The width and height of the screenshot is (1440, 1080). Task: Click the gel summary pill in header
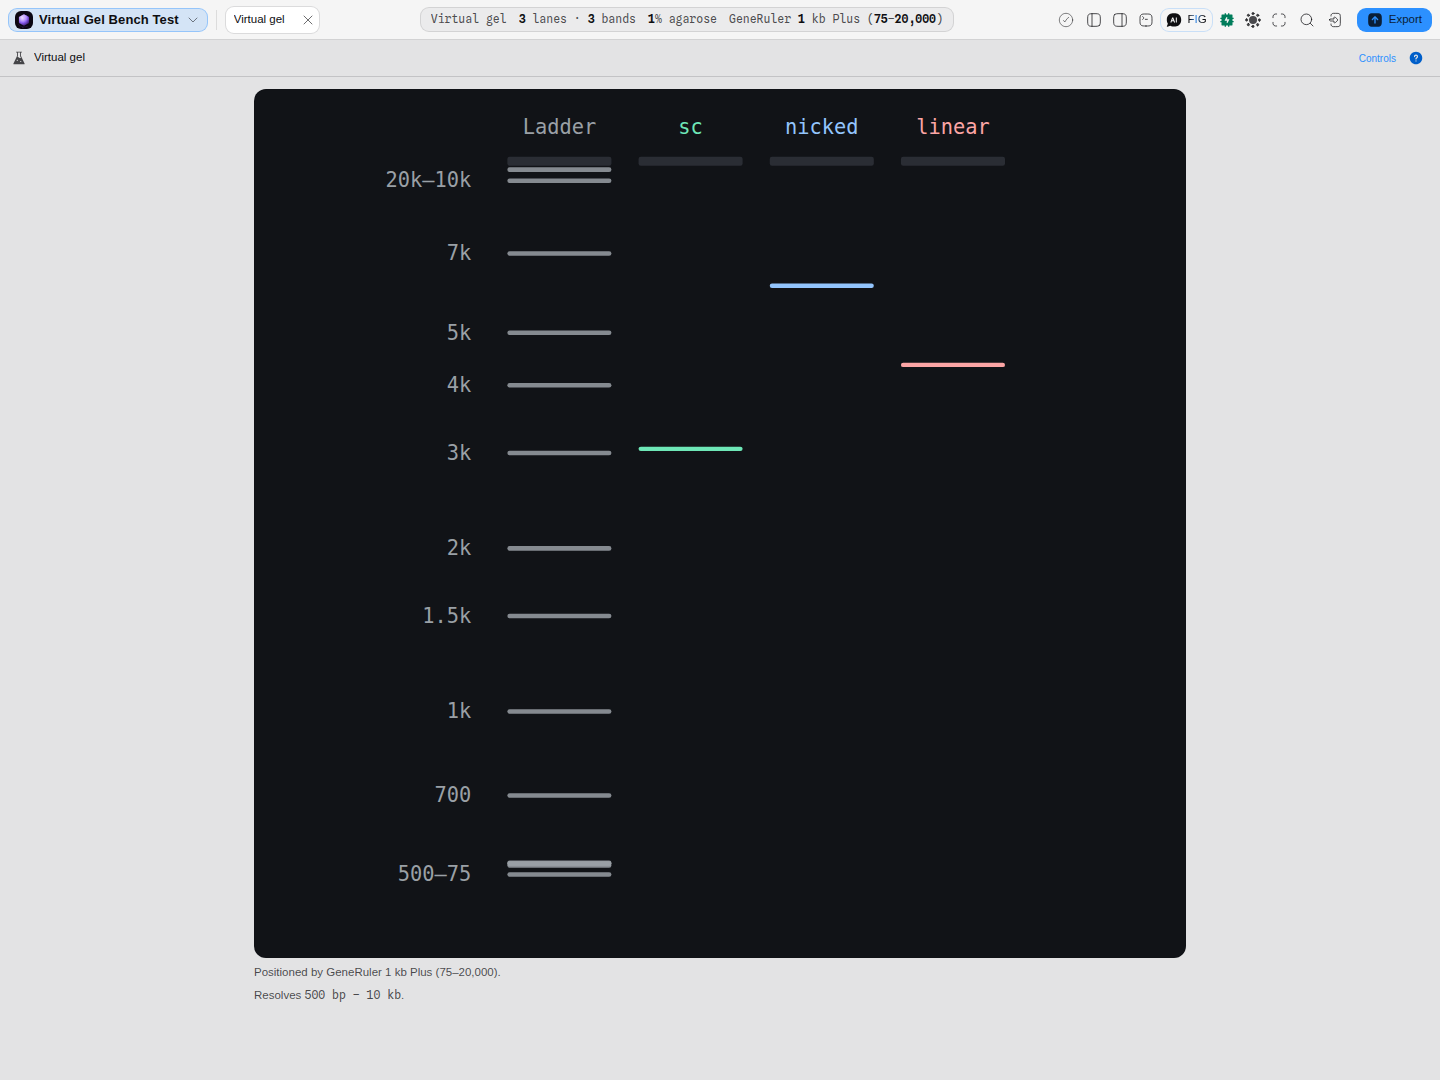click(687, 19)
